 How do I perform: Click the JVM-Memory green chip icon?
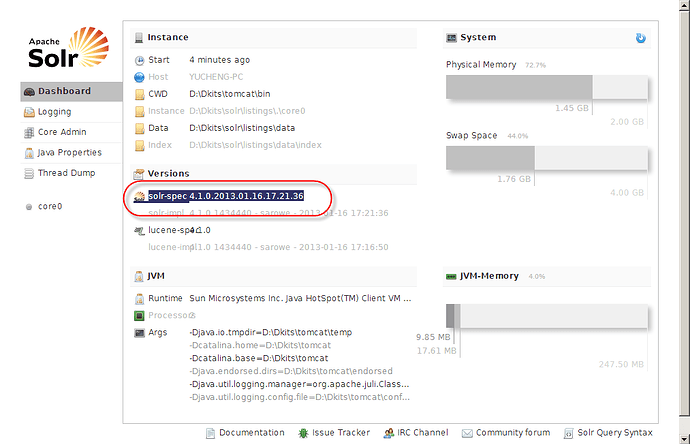(451, 277)
